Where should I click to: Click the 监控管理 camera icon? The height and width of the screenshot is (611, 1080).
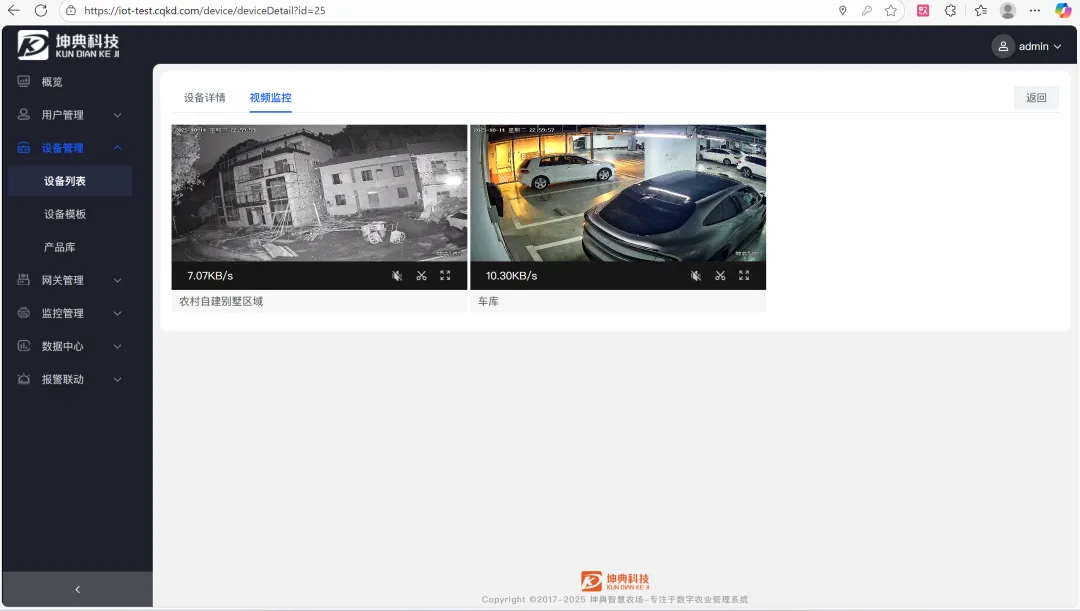(23, 313)
